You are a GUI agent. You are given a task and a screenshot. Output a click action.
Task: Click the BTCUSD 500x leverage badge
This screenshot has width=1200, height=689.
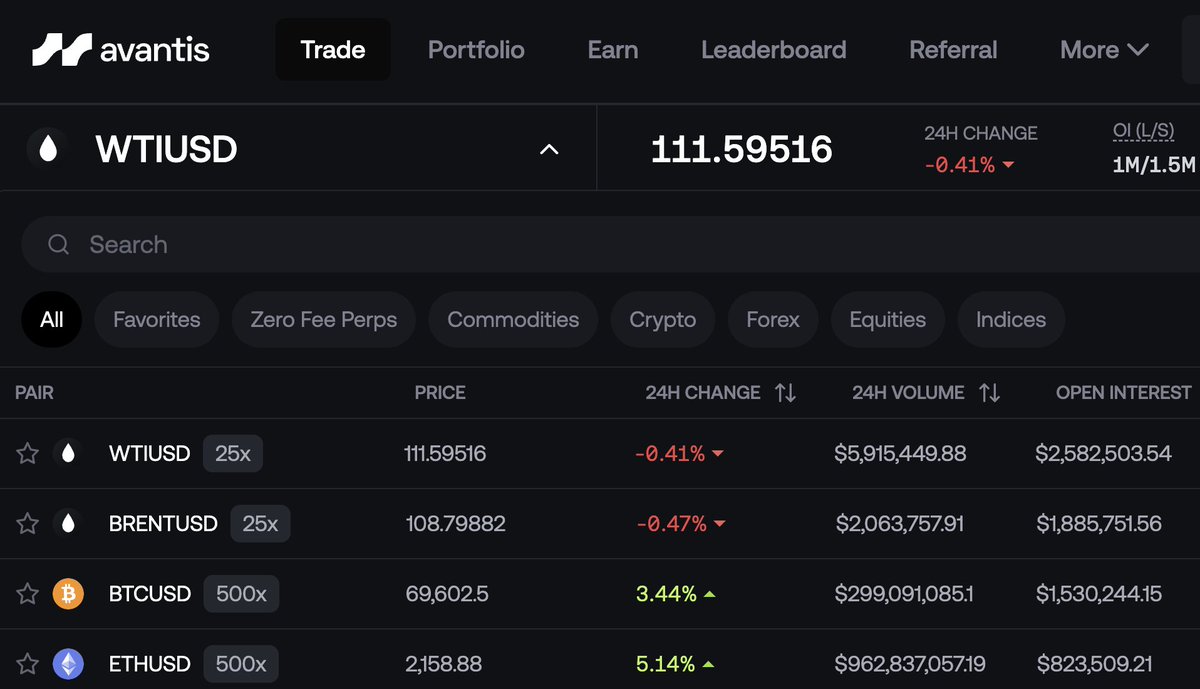[x=241, y=594]
